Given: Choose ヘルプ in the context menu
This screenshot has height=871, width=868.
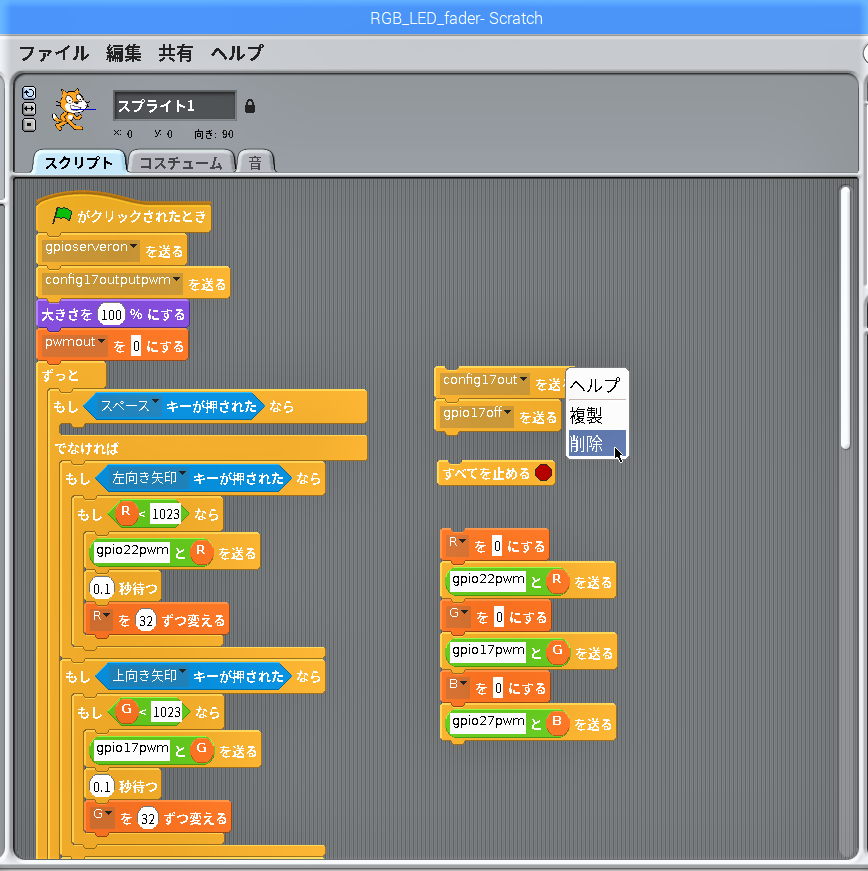Looking at the screenshot, I should pyautogui.click(x=596, y=385).
